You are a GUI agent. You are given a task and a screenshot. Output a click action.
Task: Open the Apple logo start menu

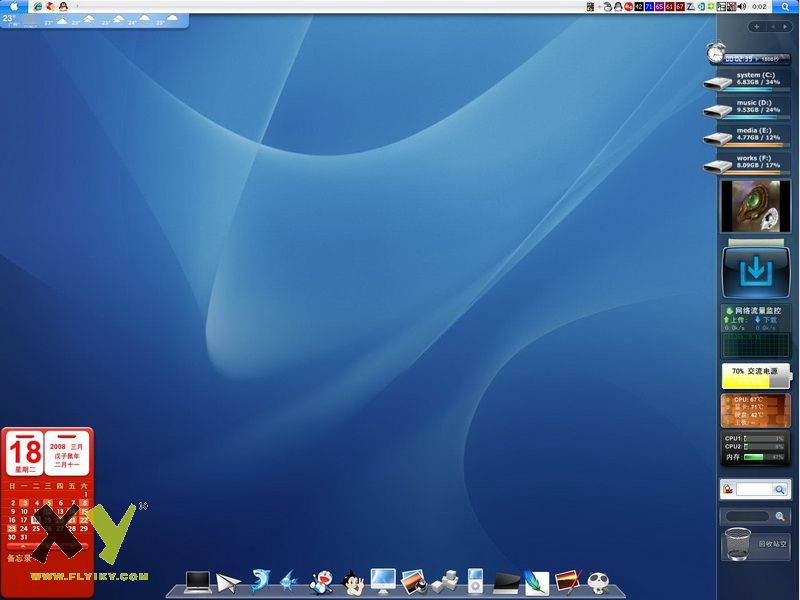13,6
